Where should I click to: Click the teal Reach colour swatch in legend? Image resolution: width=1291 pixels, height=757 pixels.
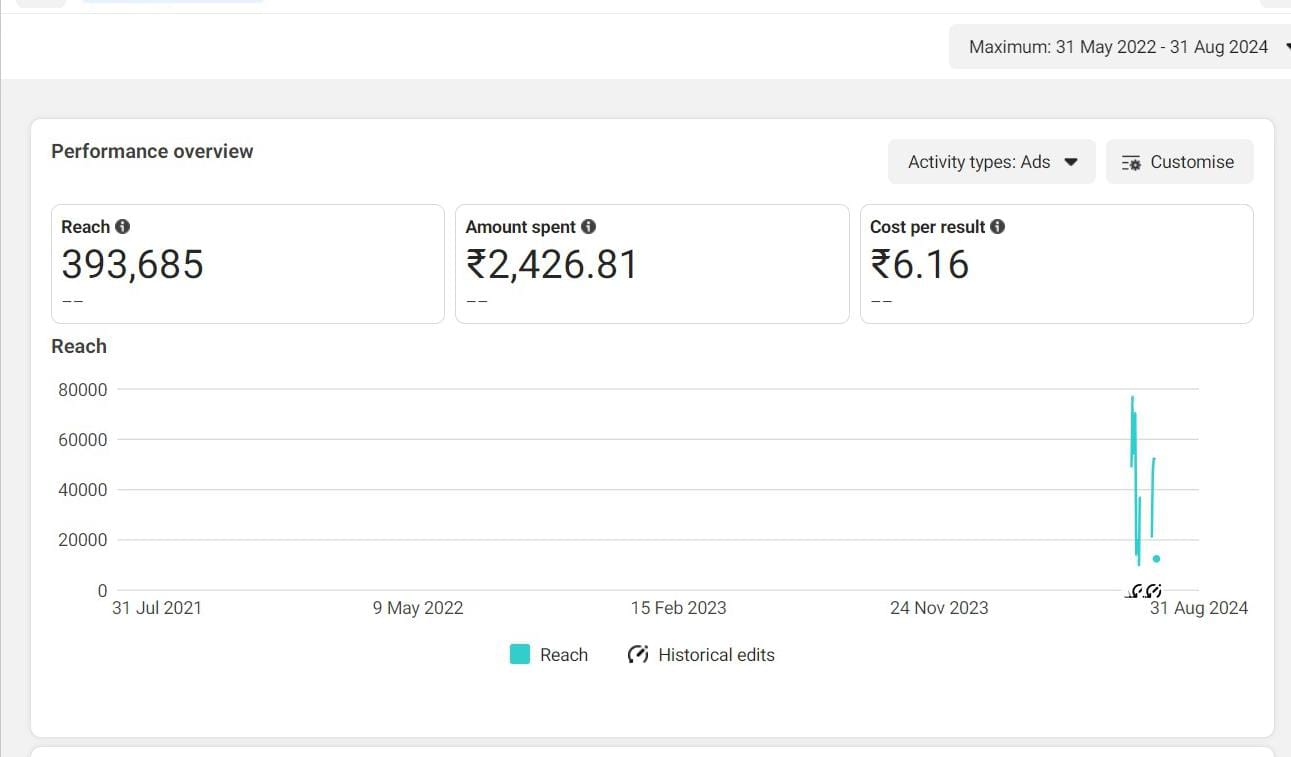pos(520,655)
